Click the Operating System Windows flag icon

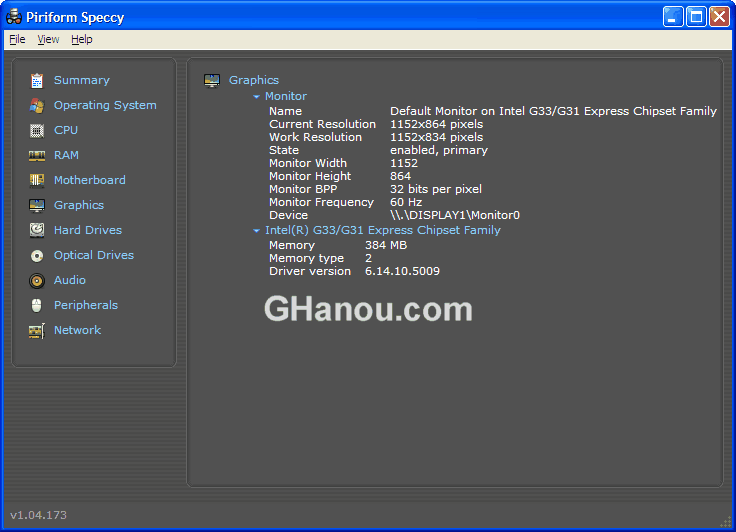point(37,106)
